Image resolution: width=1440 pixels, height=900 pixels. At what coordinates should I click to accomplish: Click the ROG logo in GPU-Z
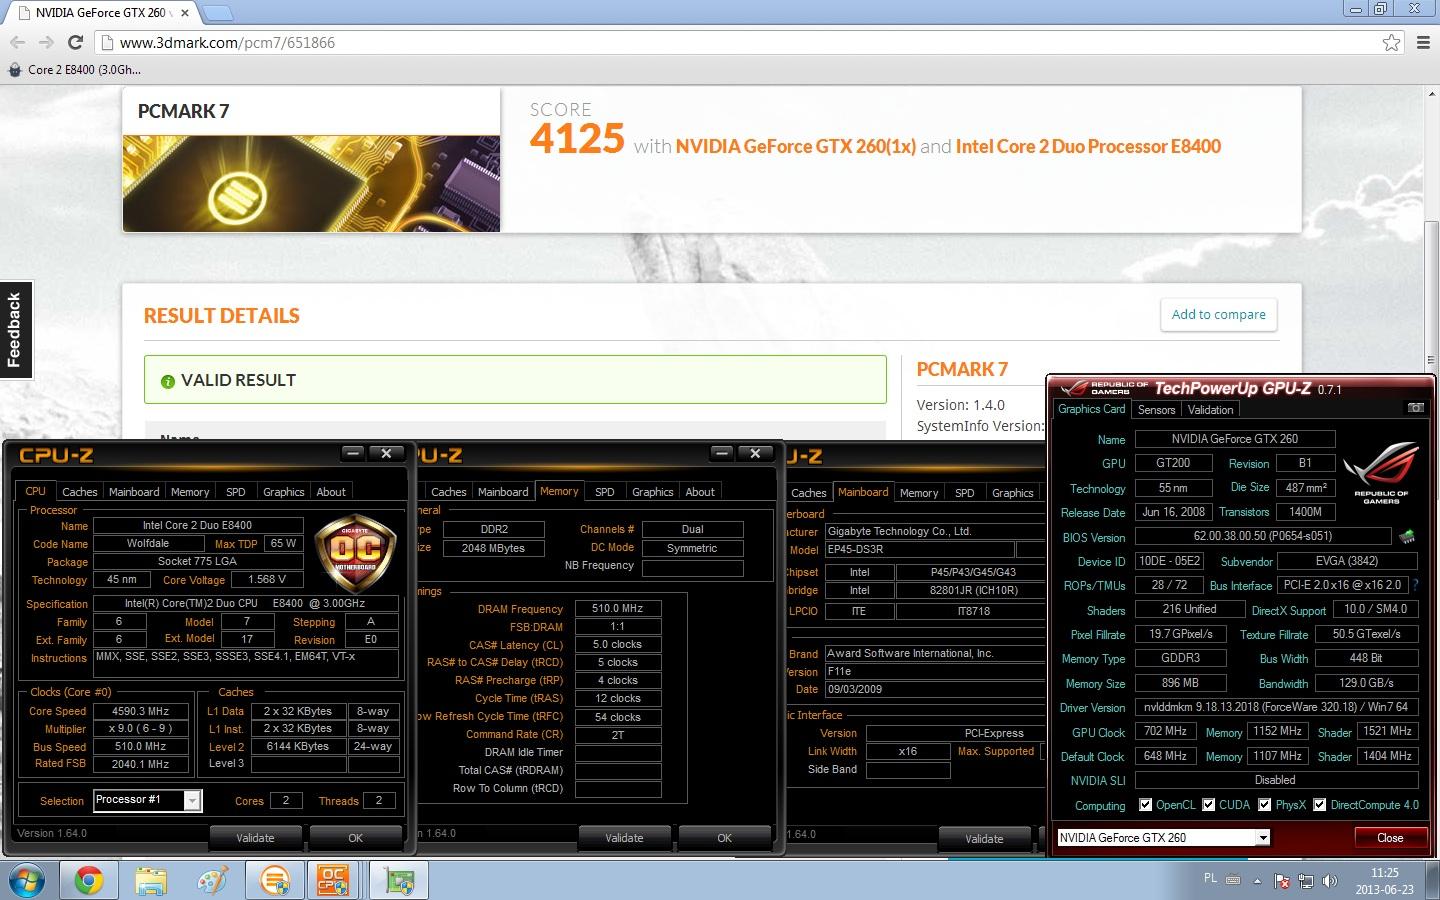[1380, 471]
